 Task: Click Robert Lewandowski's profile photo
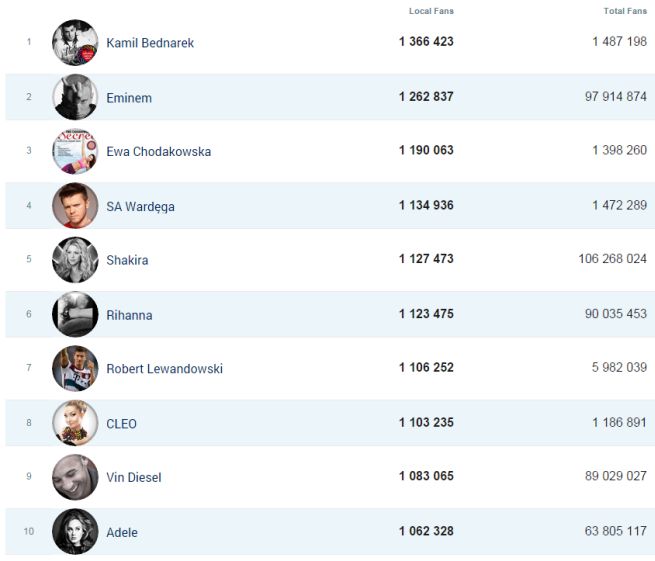coord(75,368)
